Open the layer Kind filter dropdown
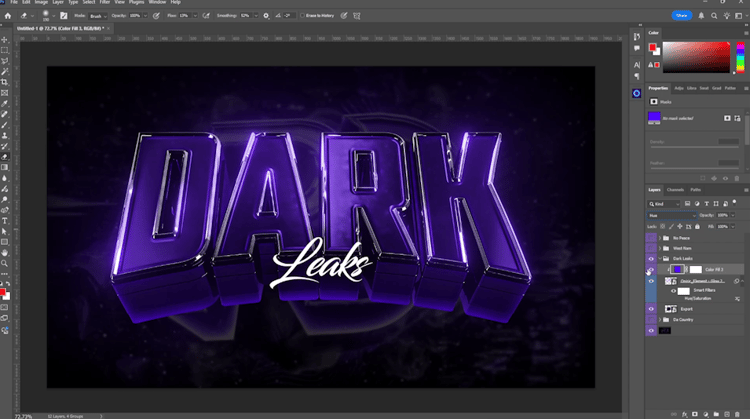 [664, 204]
